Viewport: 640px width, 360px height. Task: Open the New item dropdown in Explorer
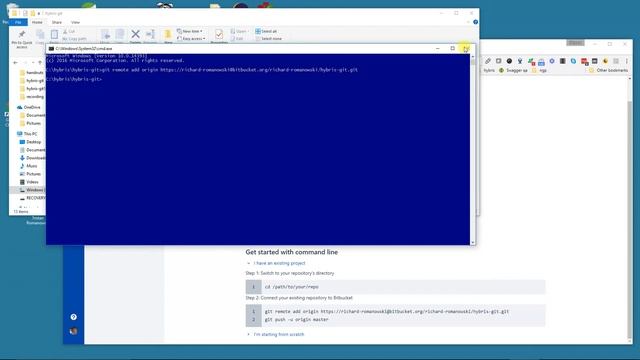pos(190,31)
